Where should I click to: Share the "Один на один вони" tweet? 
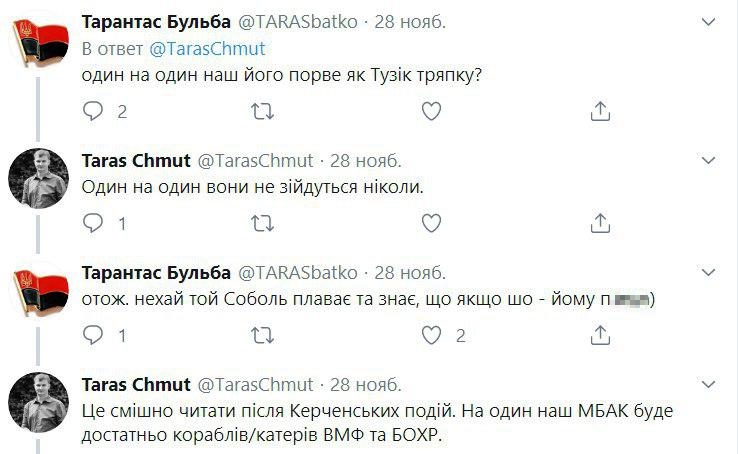pos(600,223)
